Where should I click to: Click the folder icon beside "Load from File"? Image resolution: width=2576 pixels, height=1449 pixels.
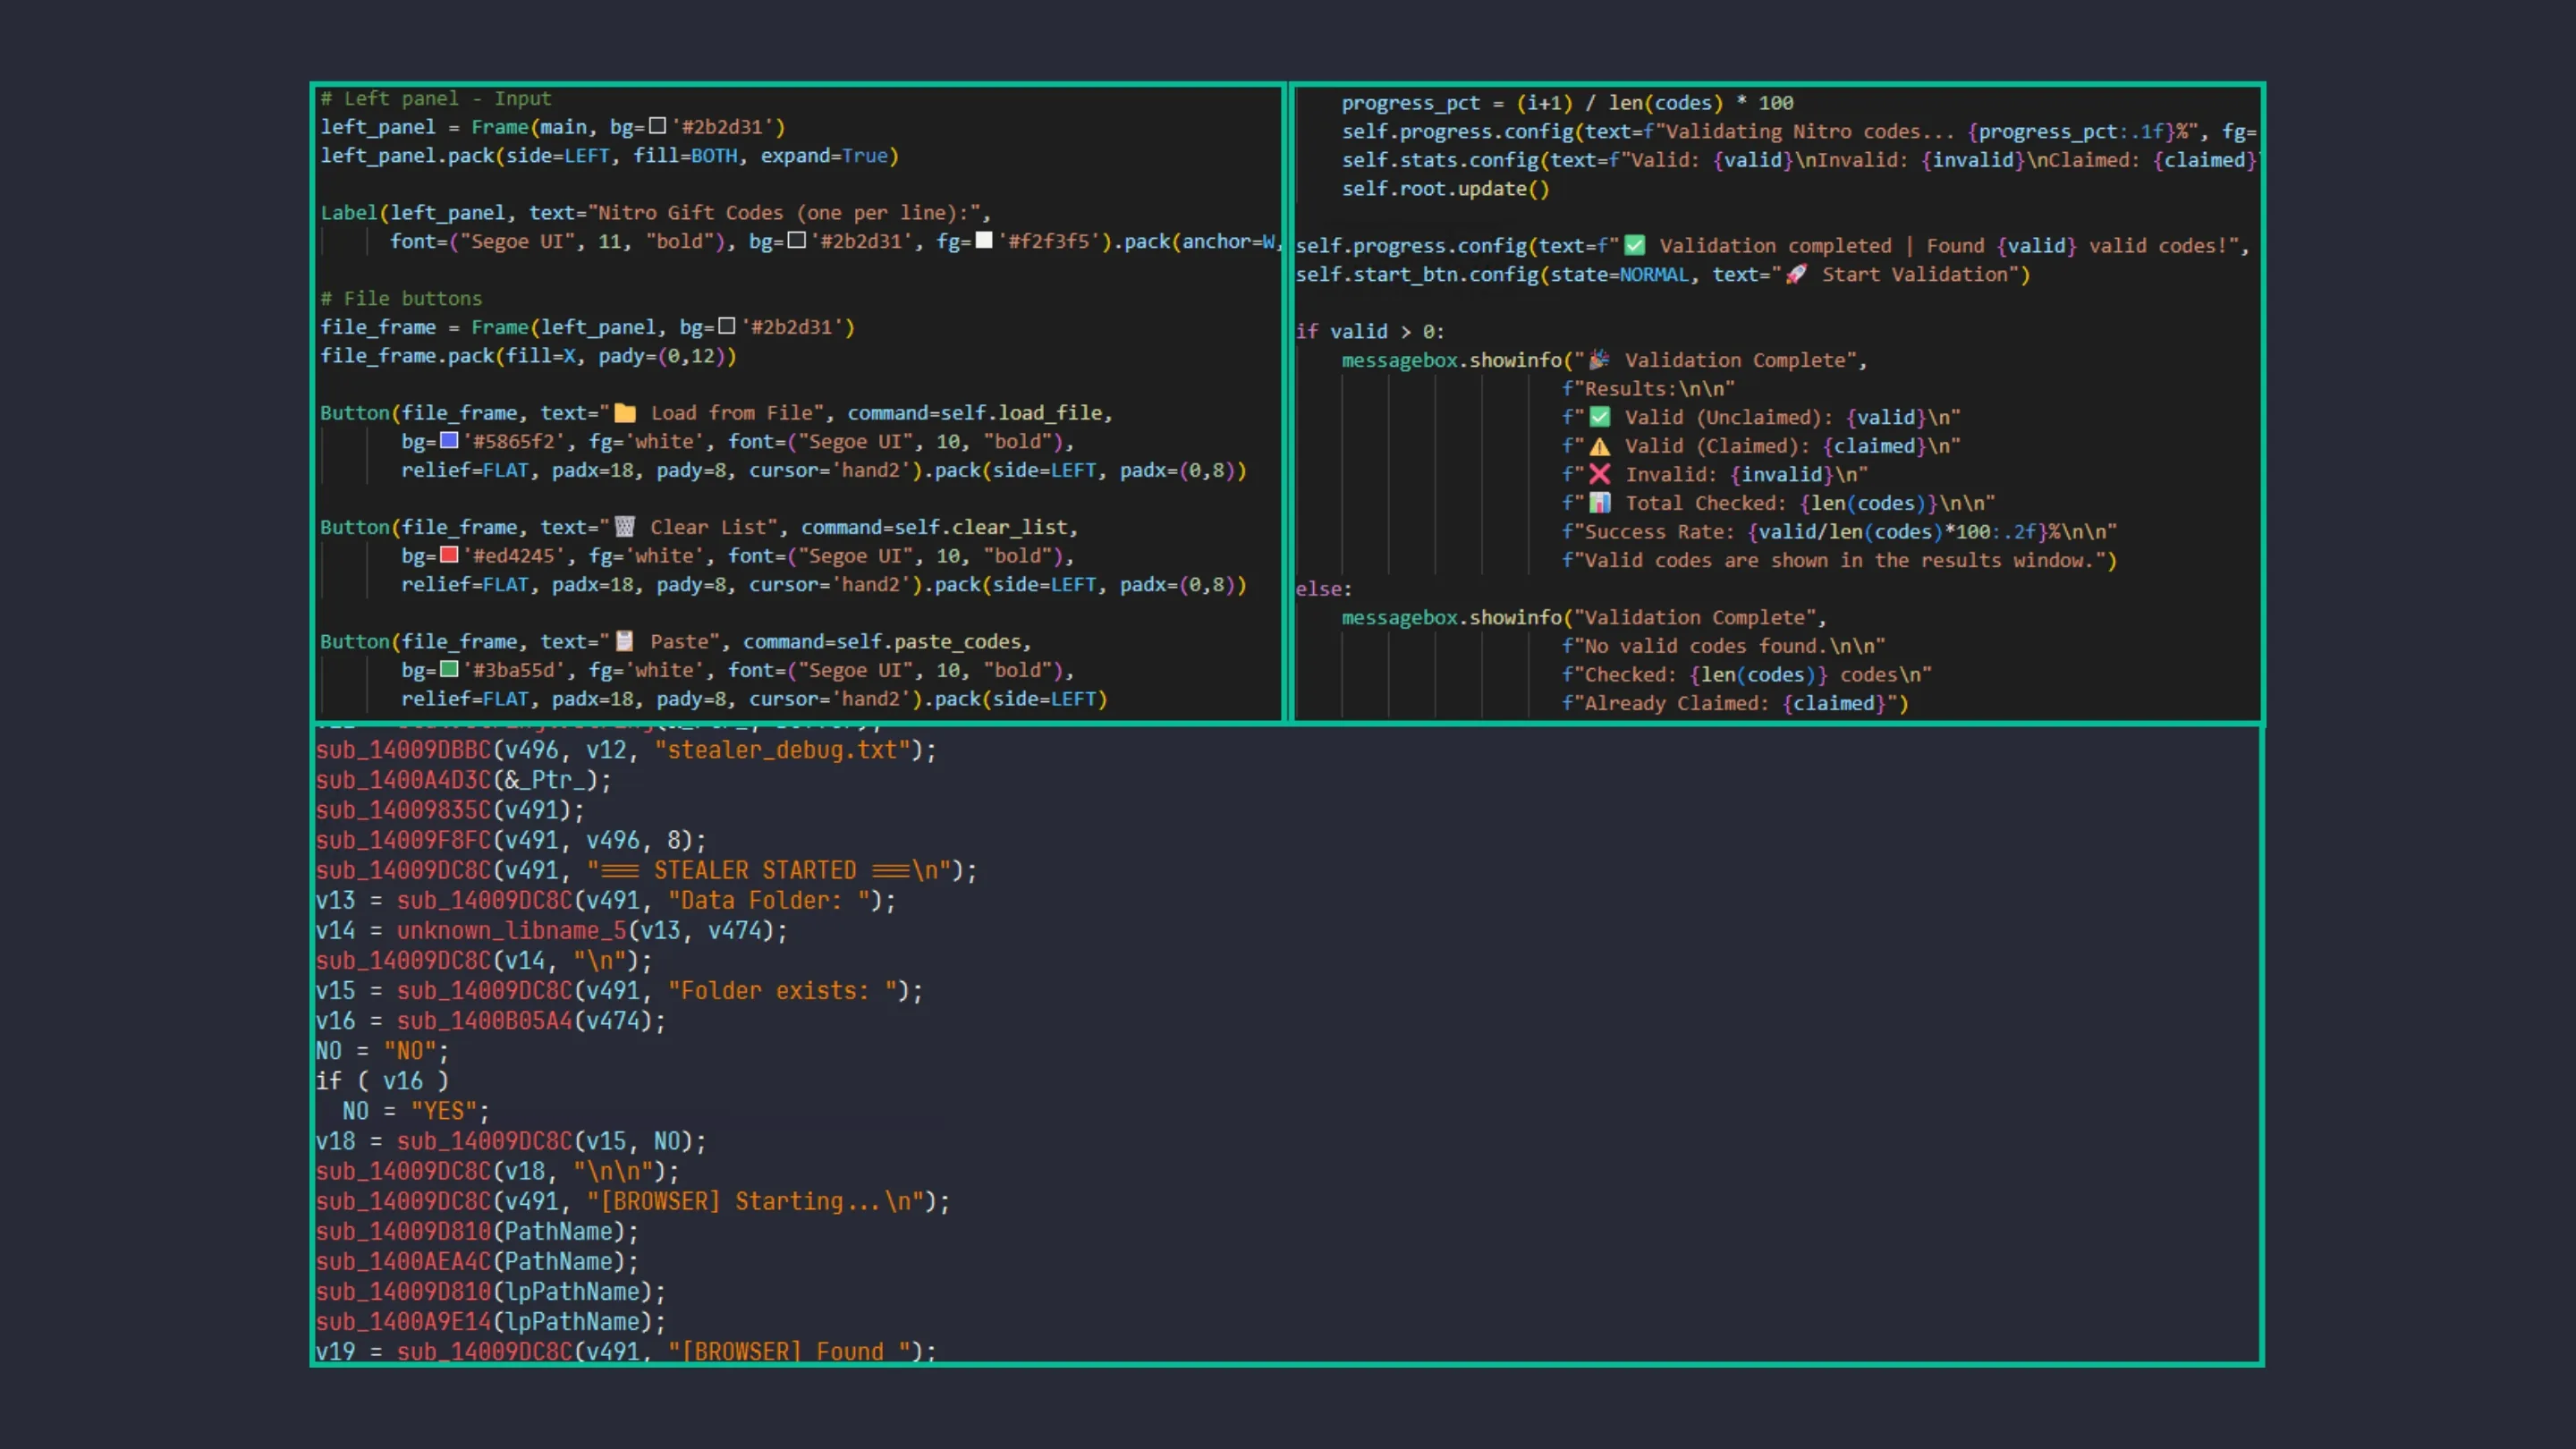(625, 412)
